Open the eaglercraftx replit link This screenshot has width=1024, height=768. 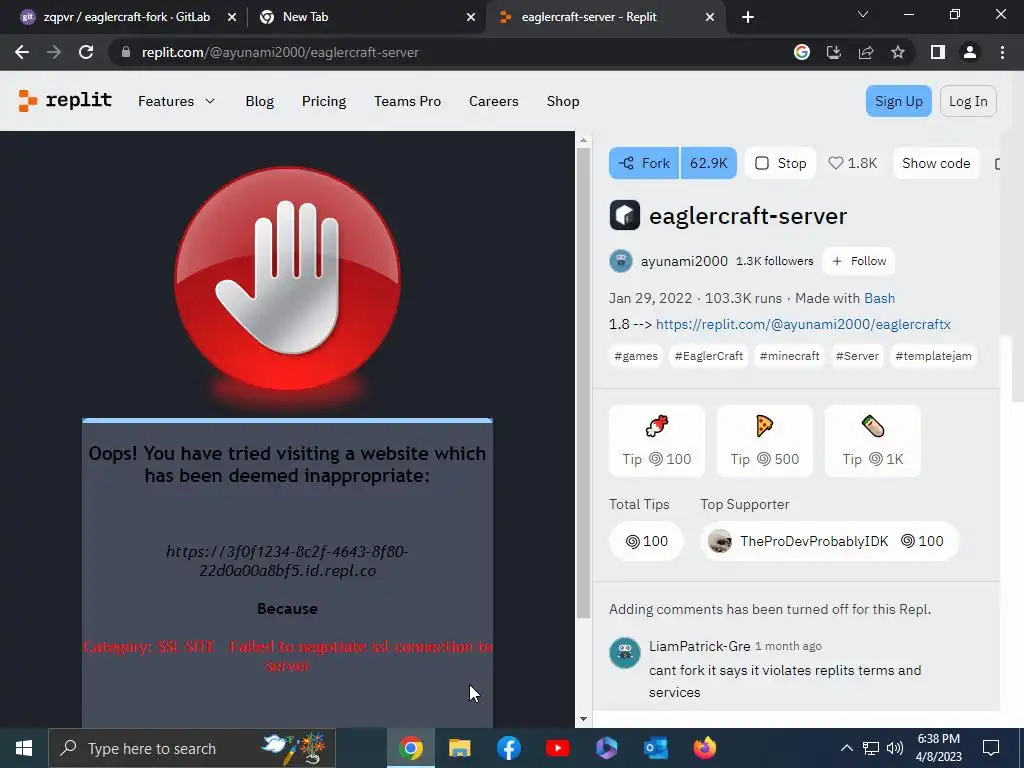pos(803,325)
